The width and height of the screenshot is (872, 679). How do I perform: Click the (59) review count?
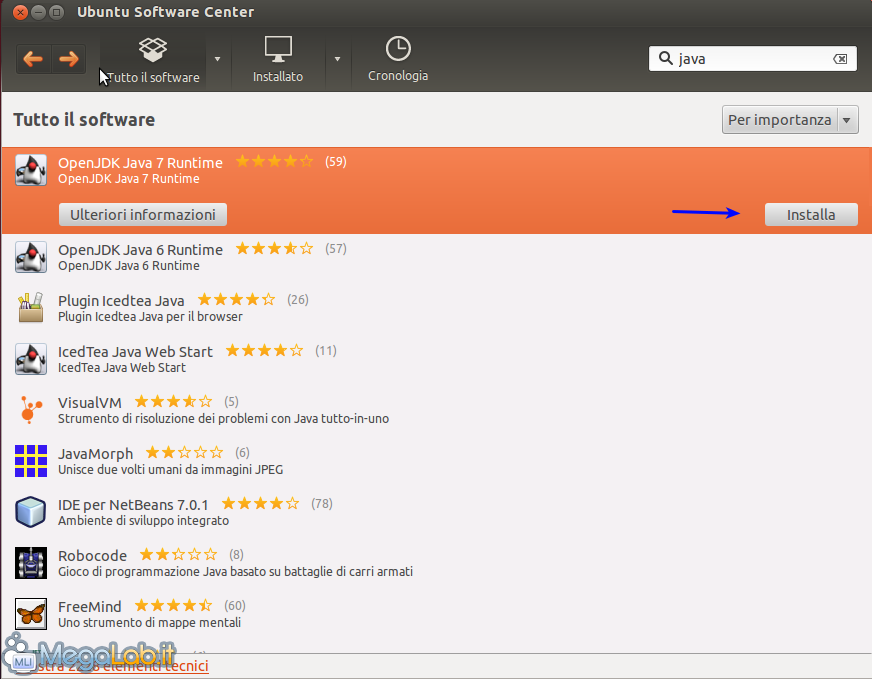coord(336,162)
